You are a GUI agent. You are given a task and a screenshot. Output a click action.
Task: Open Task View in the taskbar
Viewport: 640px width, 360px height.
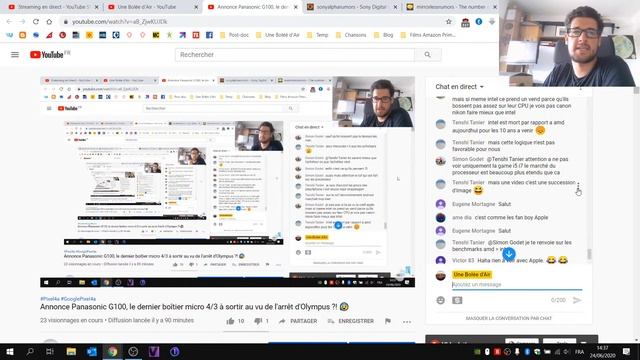[50, 351]
